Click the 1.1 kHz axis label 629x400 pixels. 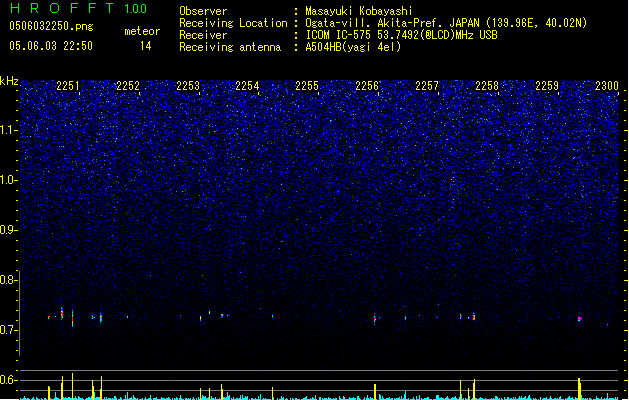[9, 130]
